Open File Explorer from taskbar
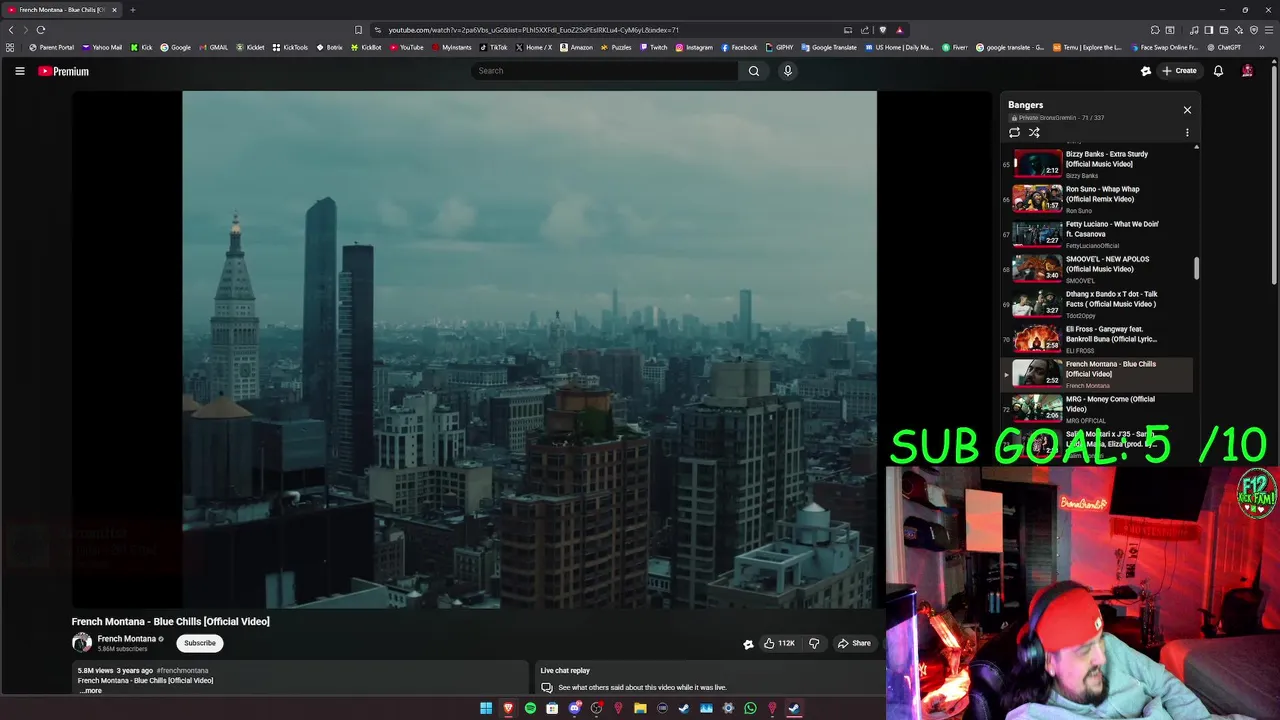The image size is (1280, 720). 640,708
